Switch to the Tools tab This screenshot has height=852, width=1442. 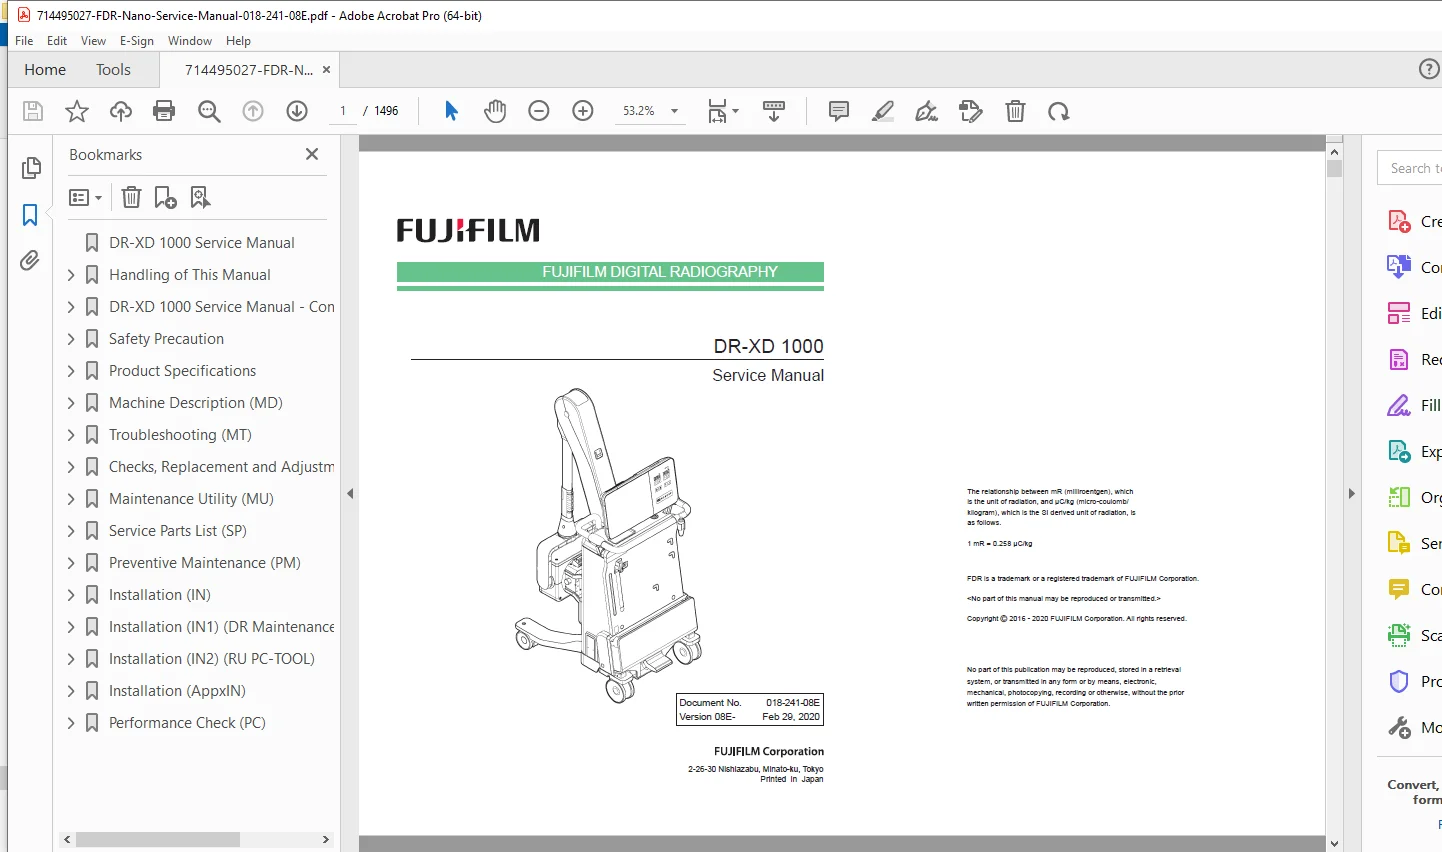[x=113, y=70]
